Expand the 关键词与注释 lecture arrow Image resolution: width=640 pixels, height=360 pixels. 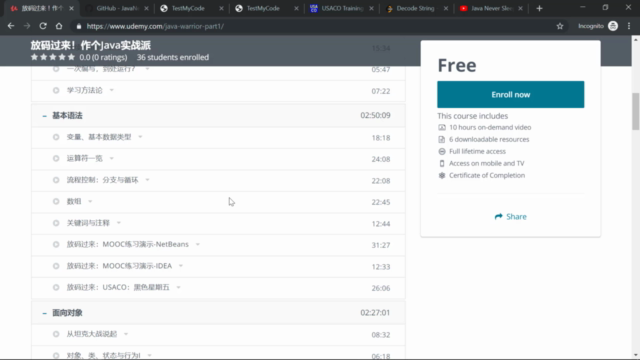tap(119, 223)
